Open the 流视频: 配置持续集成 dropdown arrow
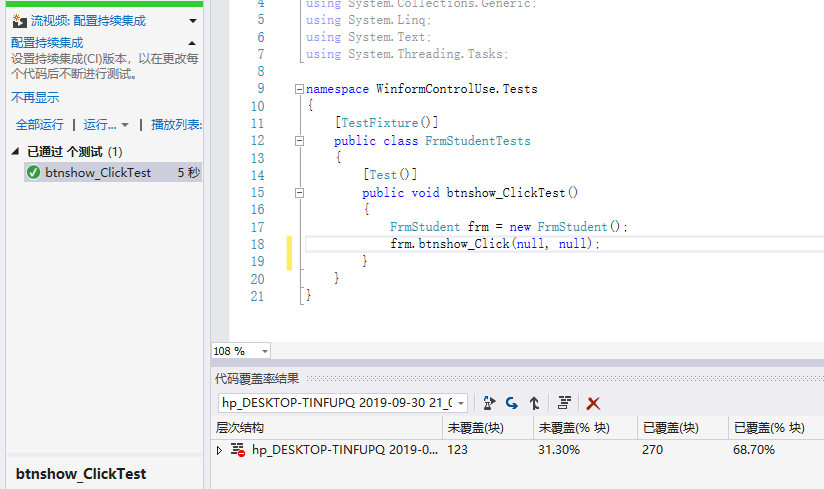The image size is (824, 489). pyautogui.click(x=193, y=21)
